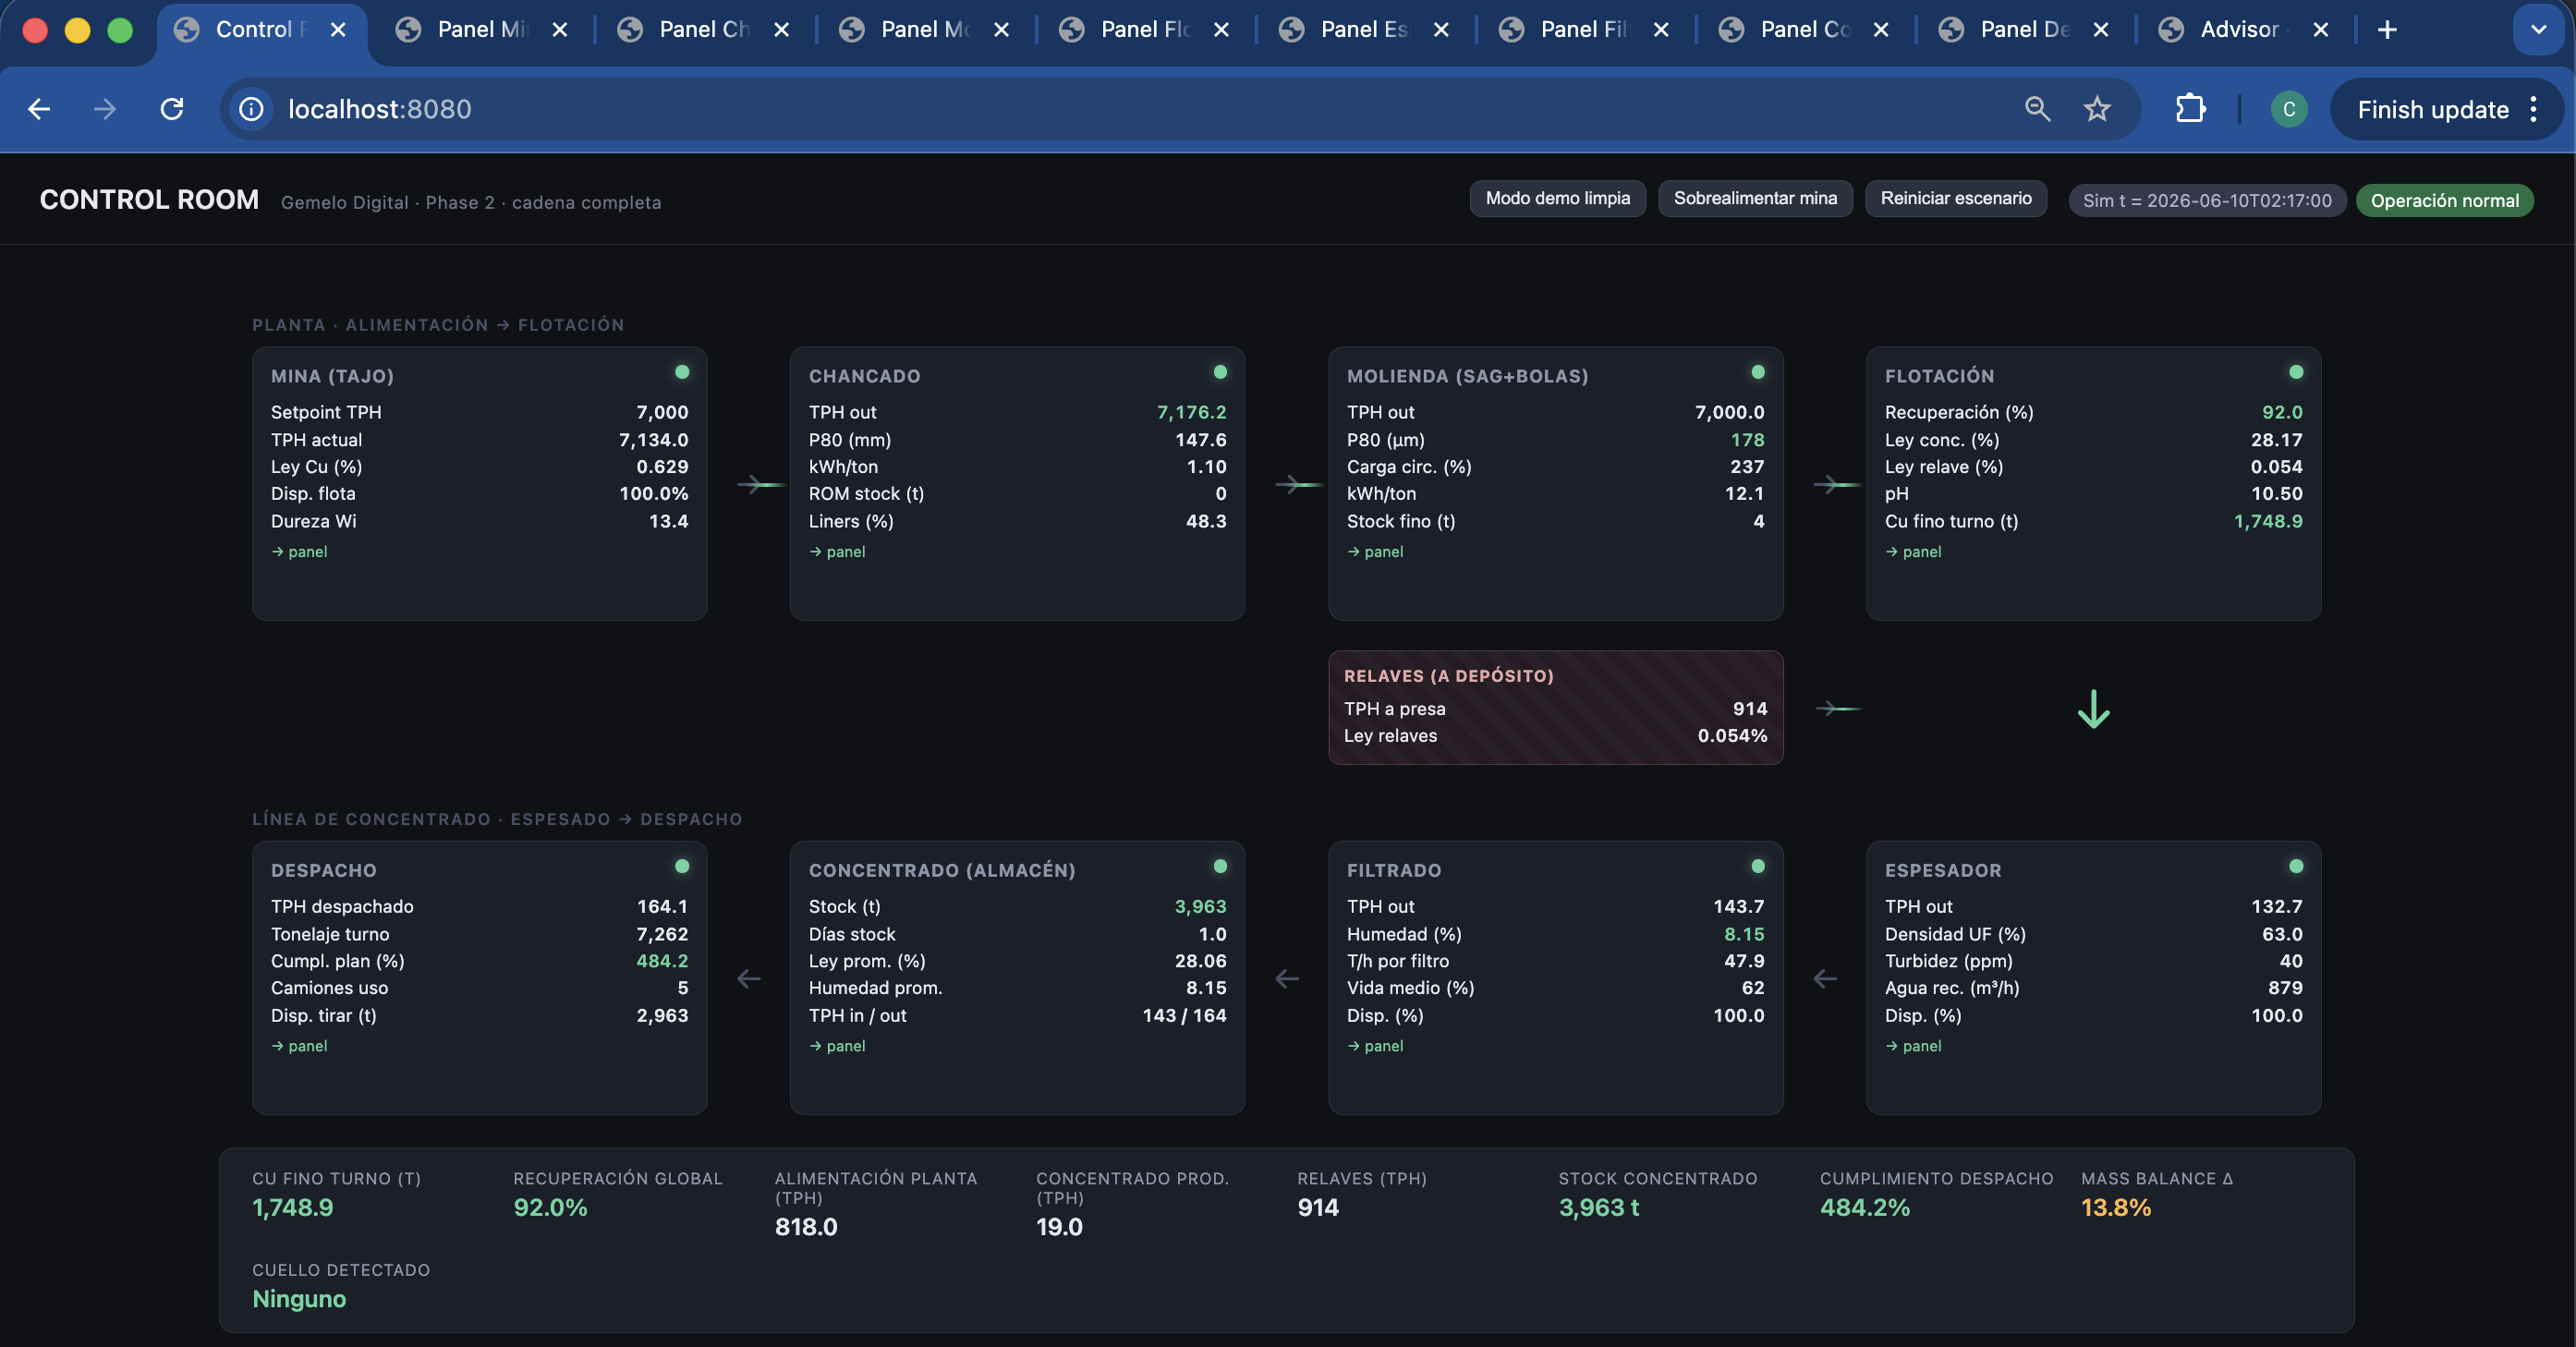The width and height of the screenshot is (2576, 1347).
Task: Click Espesador Agua rec. value 879
Action: tap(2285, 987)
